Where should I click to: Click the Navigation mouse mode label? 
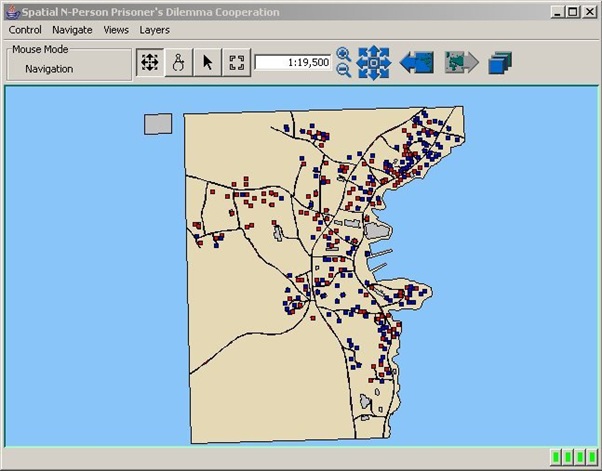(49, 69)
